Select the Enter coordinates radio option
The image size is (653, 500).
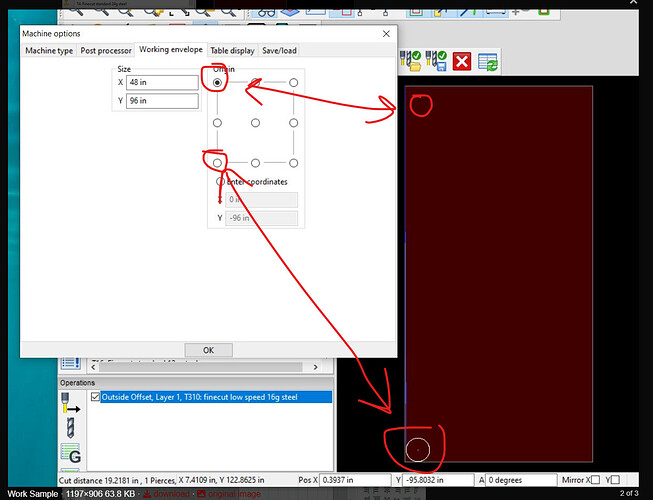tap(221, 181)
